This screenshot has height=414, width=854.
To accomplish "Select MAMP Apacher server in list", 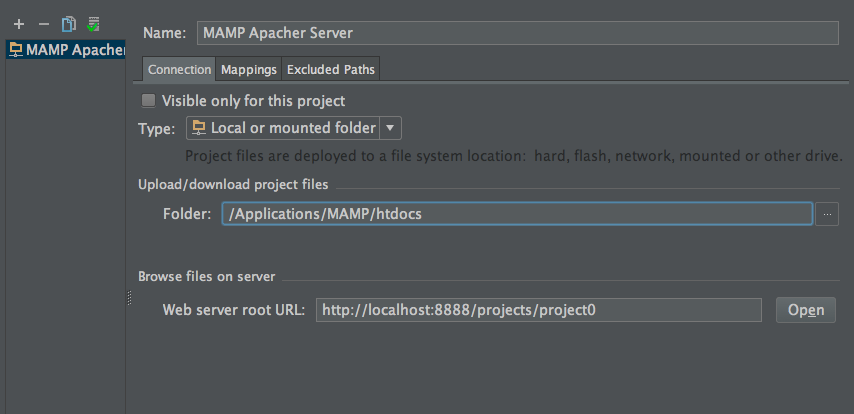I will [x=66, y=50].
